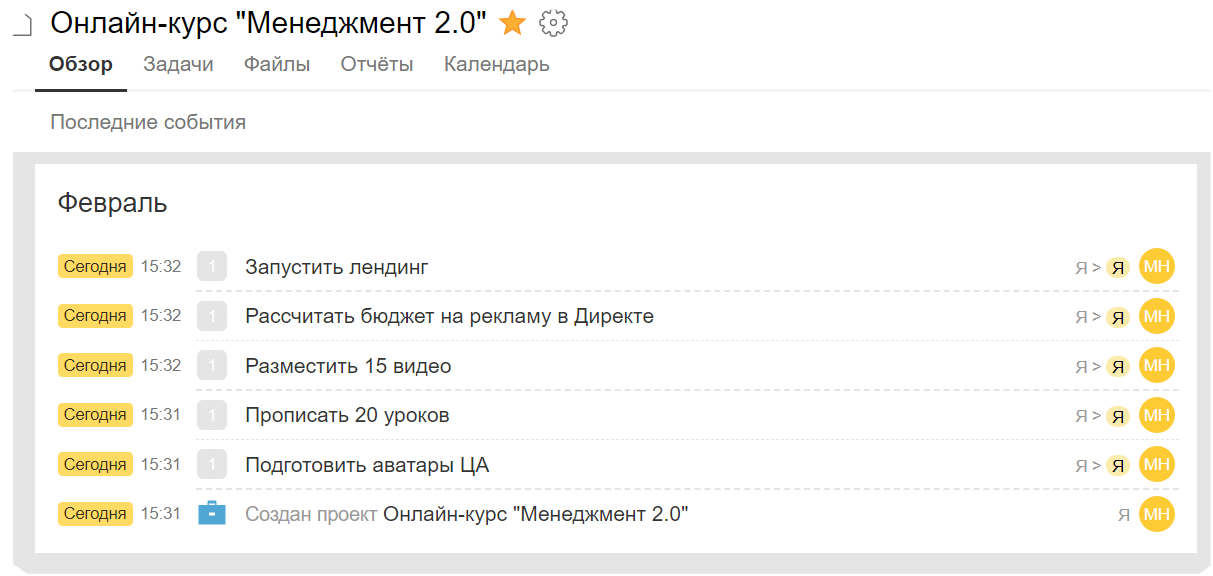The height and width of the screenshot is (576, 1213).
Task: Click the Последние события heading
Action: coord(148,122)
